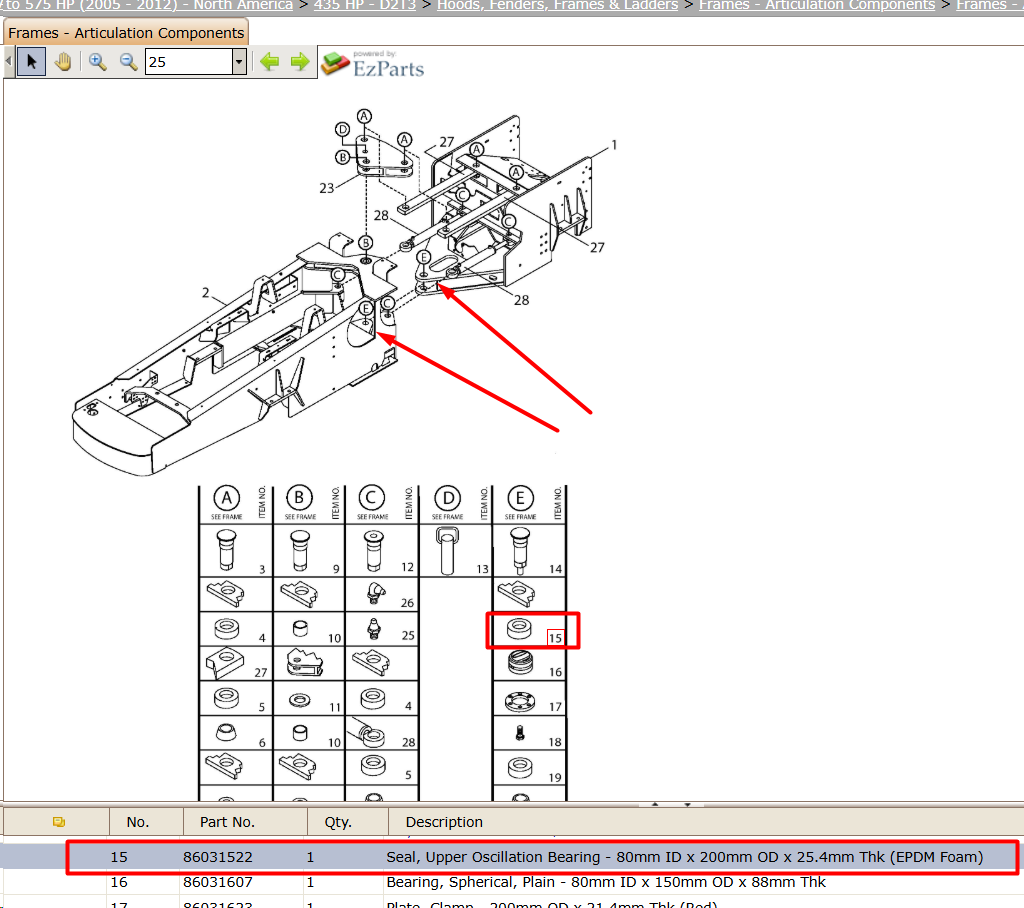Click item number 4 ring in column A
Viewport: 1024px width, 908px height.
point(226,628)
